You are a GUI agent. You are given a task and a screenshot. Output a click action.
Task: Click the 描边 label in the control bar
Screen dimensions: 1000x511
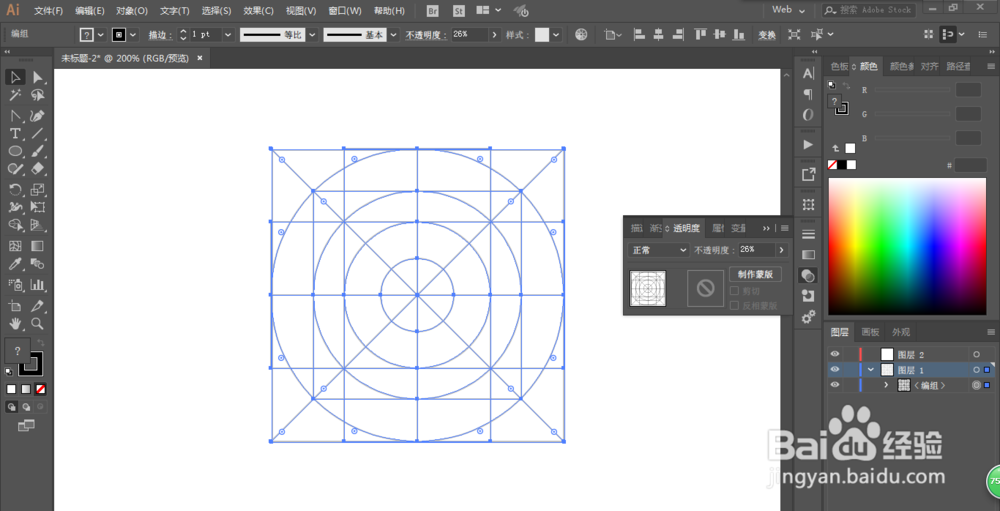coord(160,35)
